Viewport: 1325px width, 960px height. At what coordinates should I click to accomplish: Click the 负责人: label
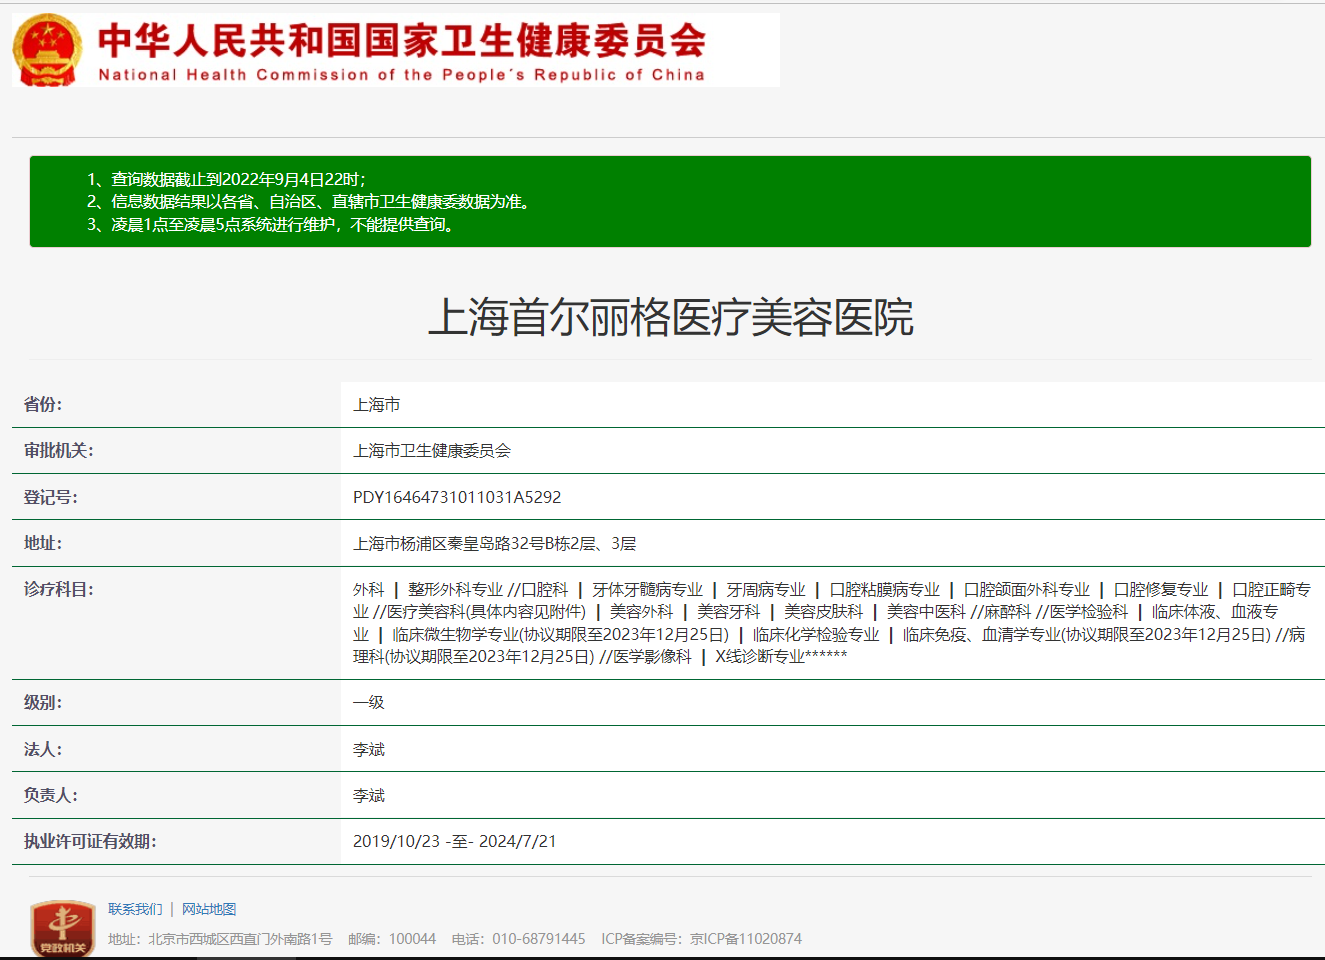(51, 796)
